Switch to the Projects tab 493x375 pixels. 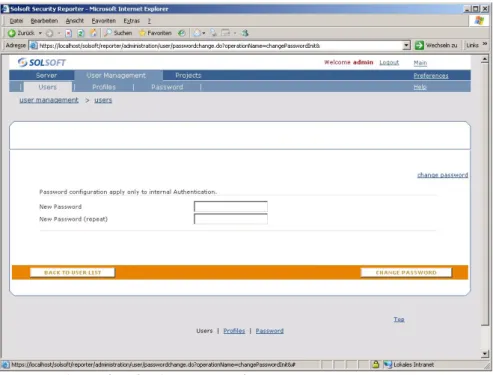point(188,75)
